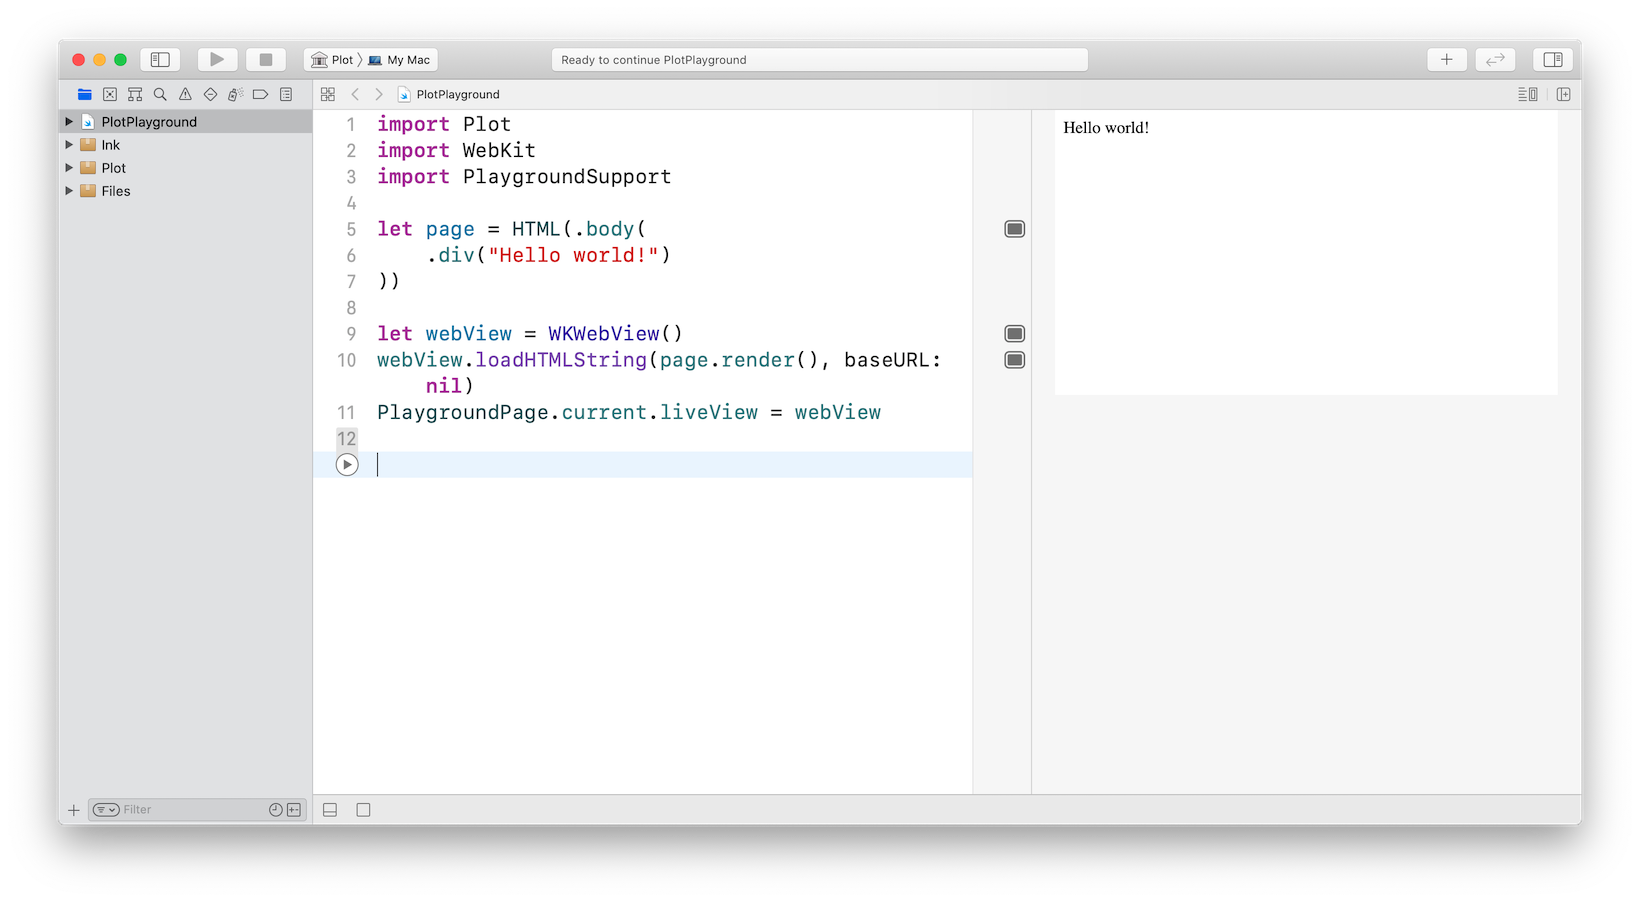This screenshot has width=1640, height=902.
Task: Click 'liveView' property in line 11
Action: click(709, 412)
